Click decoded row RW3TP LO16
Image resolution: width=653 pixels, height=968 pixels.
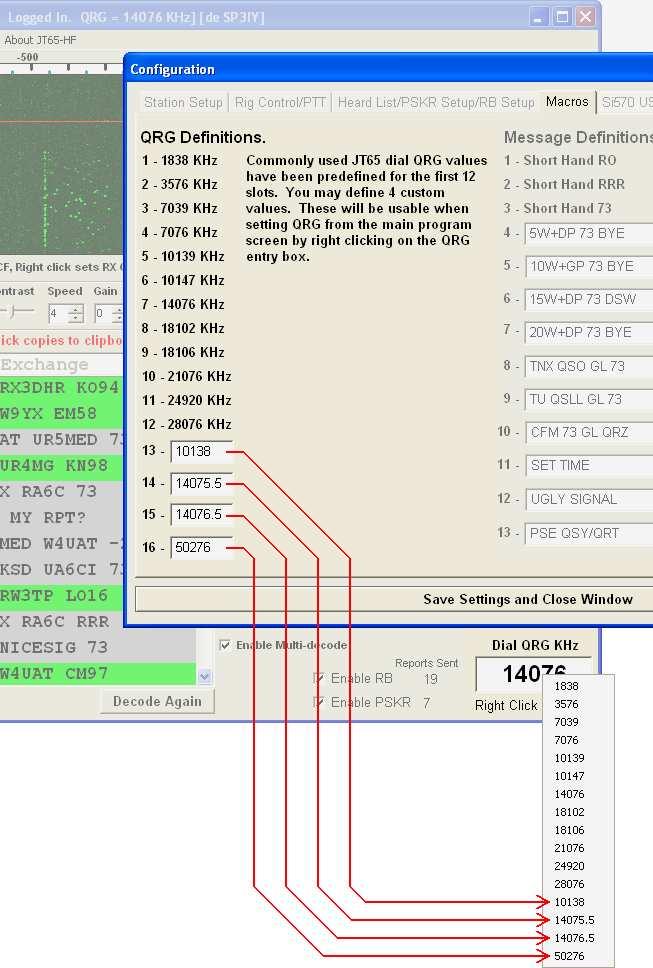coord(61,596)
